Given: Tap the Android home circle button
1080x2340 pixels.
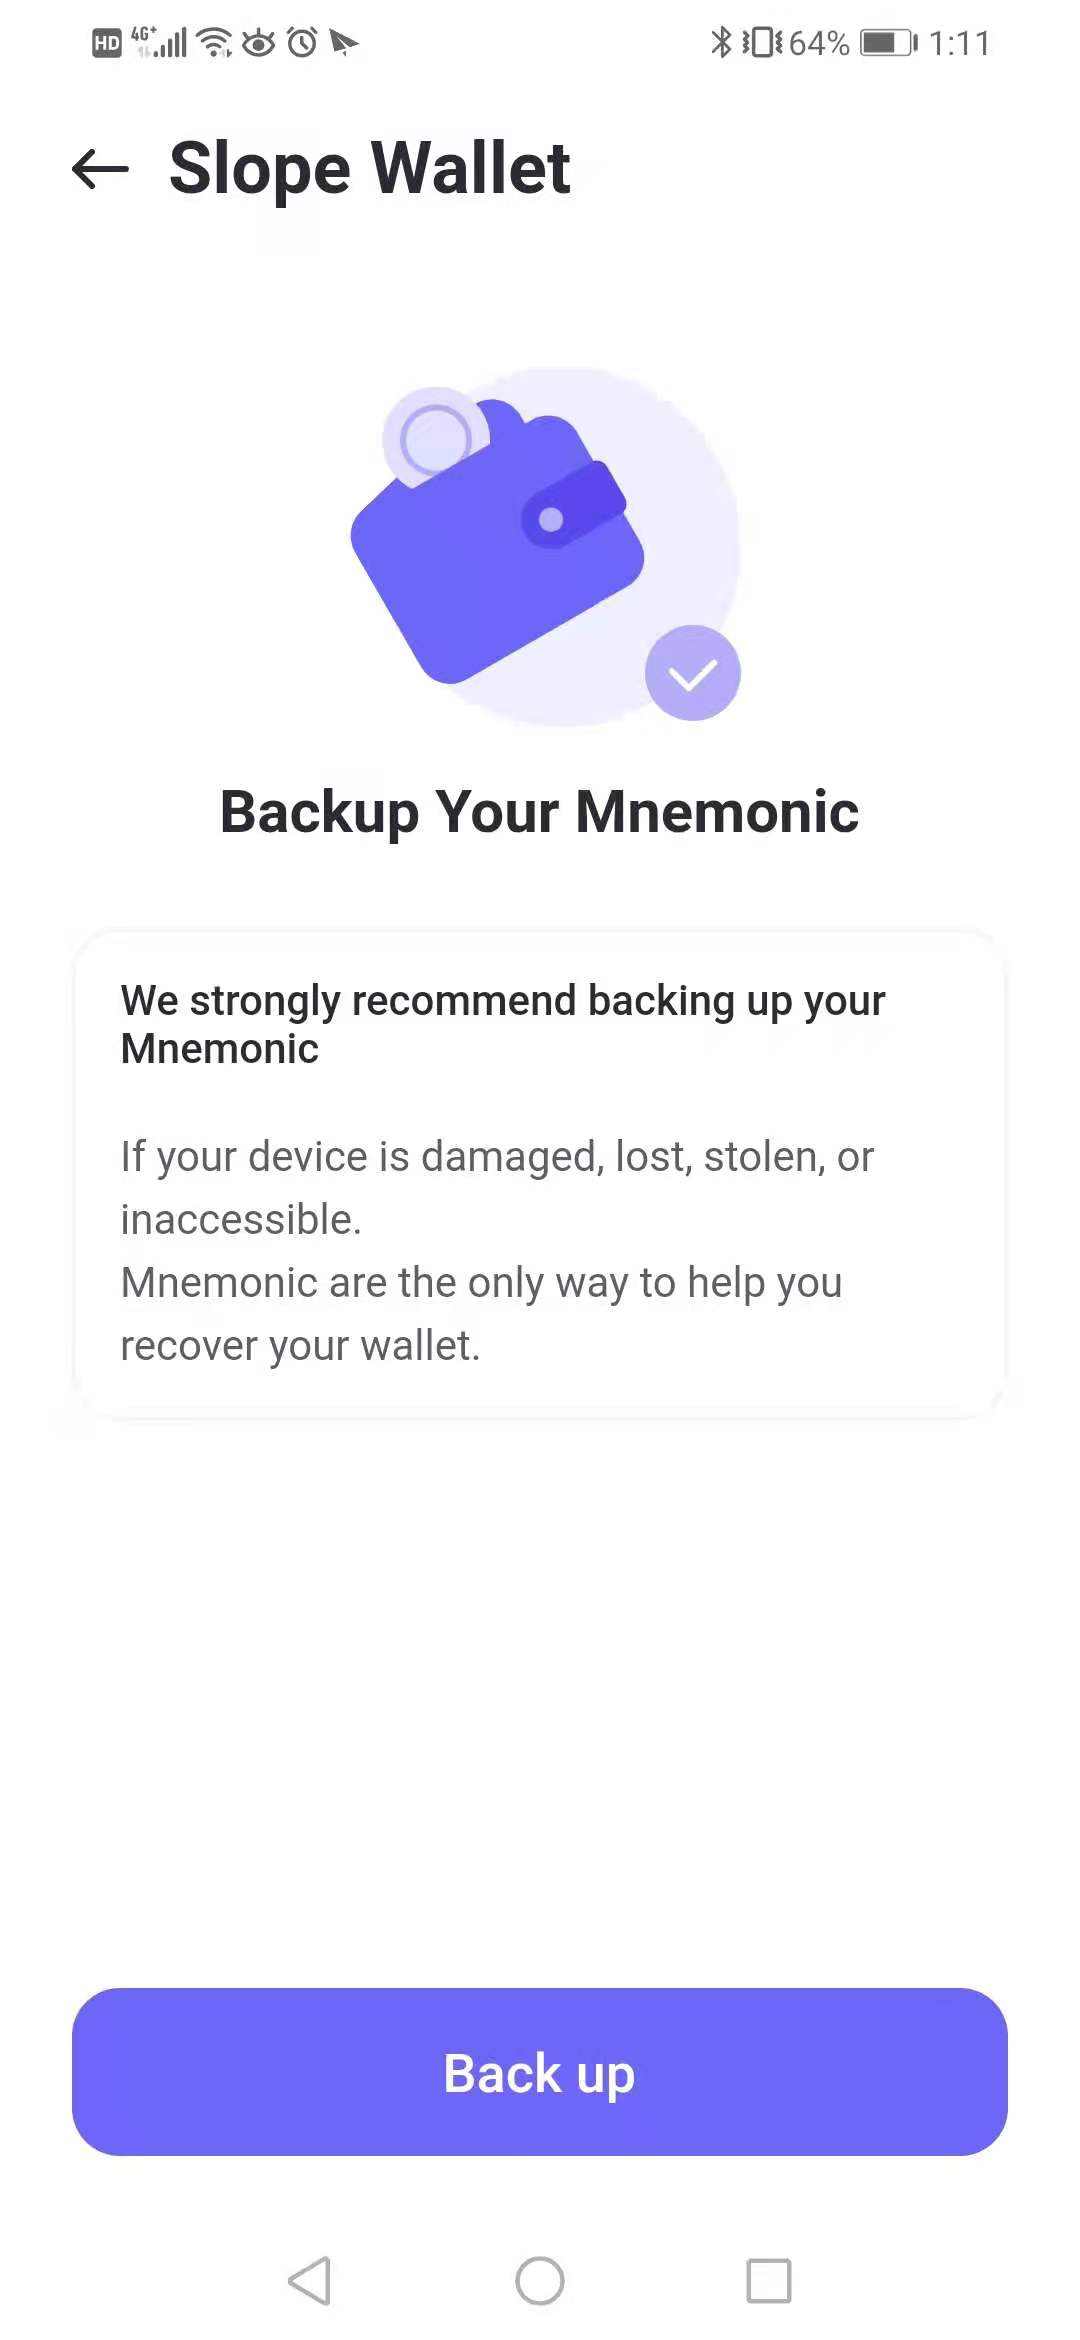Looking at the screenshot, I should (x=540, y=2281).
